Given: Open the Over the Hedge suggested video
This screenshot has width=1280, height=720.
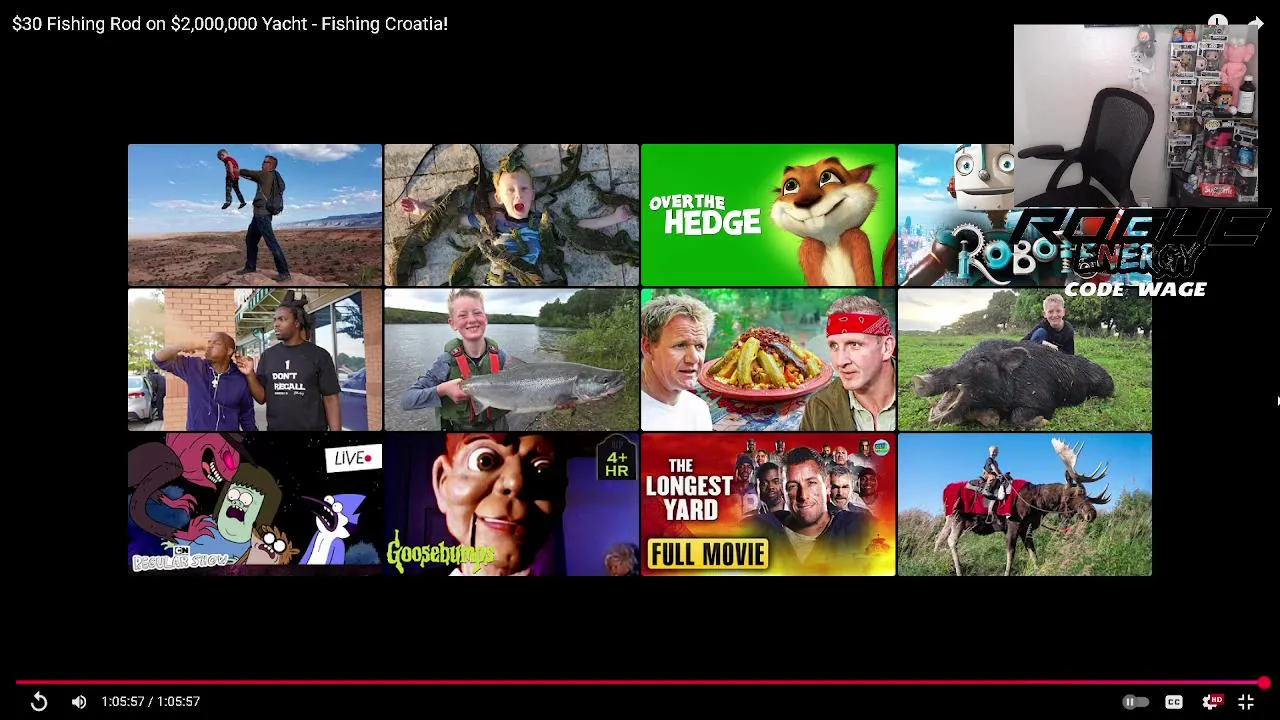Looking at the screenshot, I should point(768,215).
